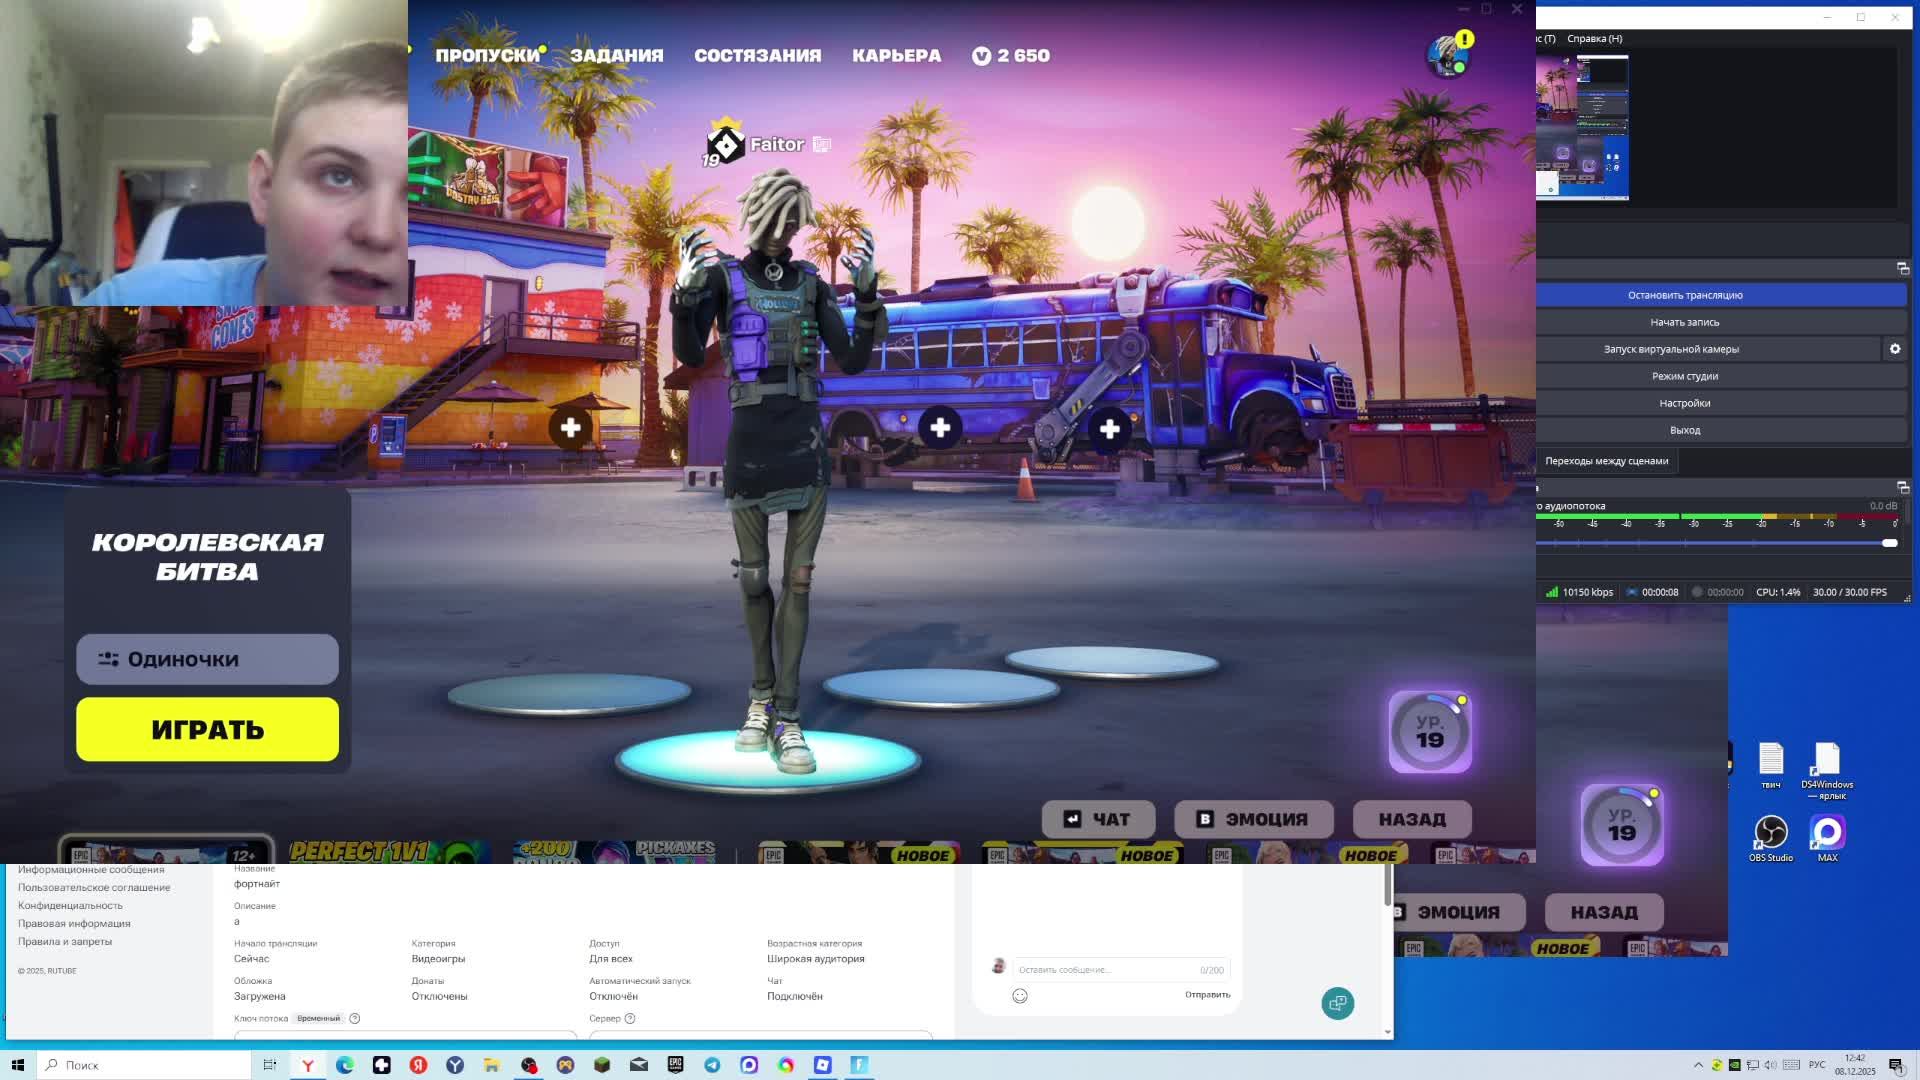Launch Epic Games from the taskbar
Image resolution: width=1920 pixels, height=1080 pixels.
point(675,1065)
